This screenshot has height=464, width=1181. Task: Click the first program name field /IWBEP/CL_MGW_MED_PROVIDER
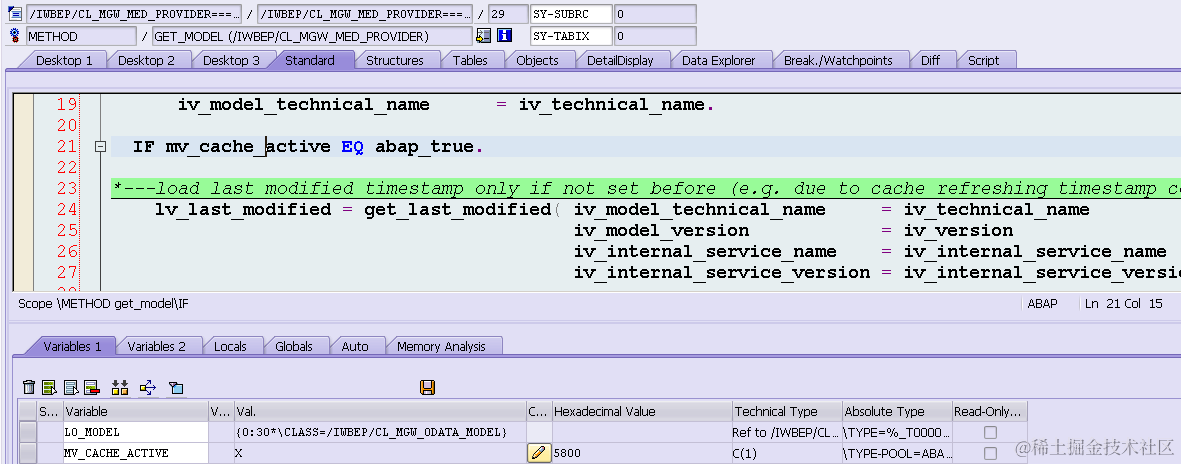click(x=133, y=14)
